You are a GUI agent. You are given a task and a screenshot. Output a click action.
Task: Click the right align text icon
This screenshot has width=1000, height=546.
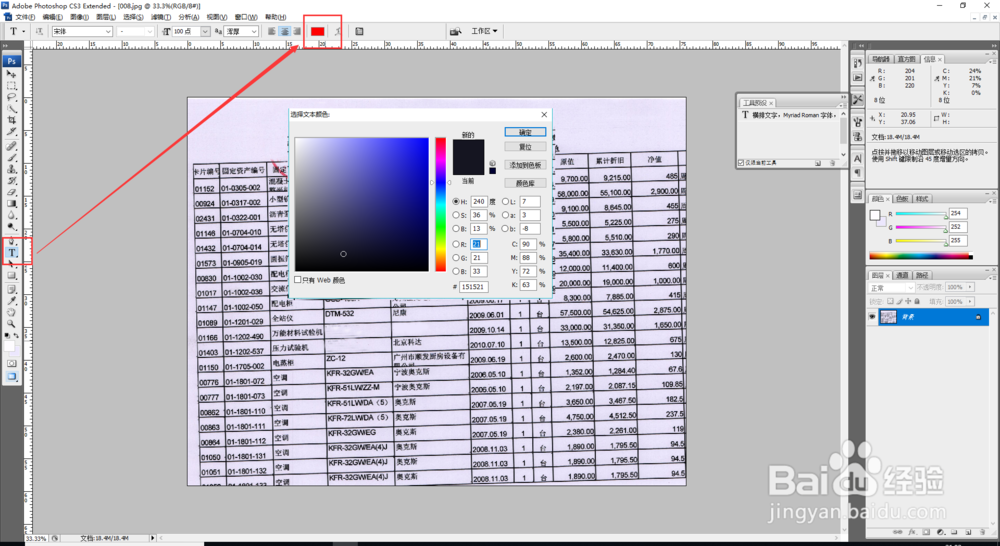(297, 31)
